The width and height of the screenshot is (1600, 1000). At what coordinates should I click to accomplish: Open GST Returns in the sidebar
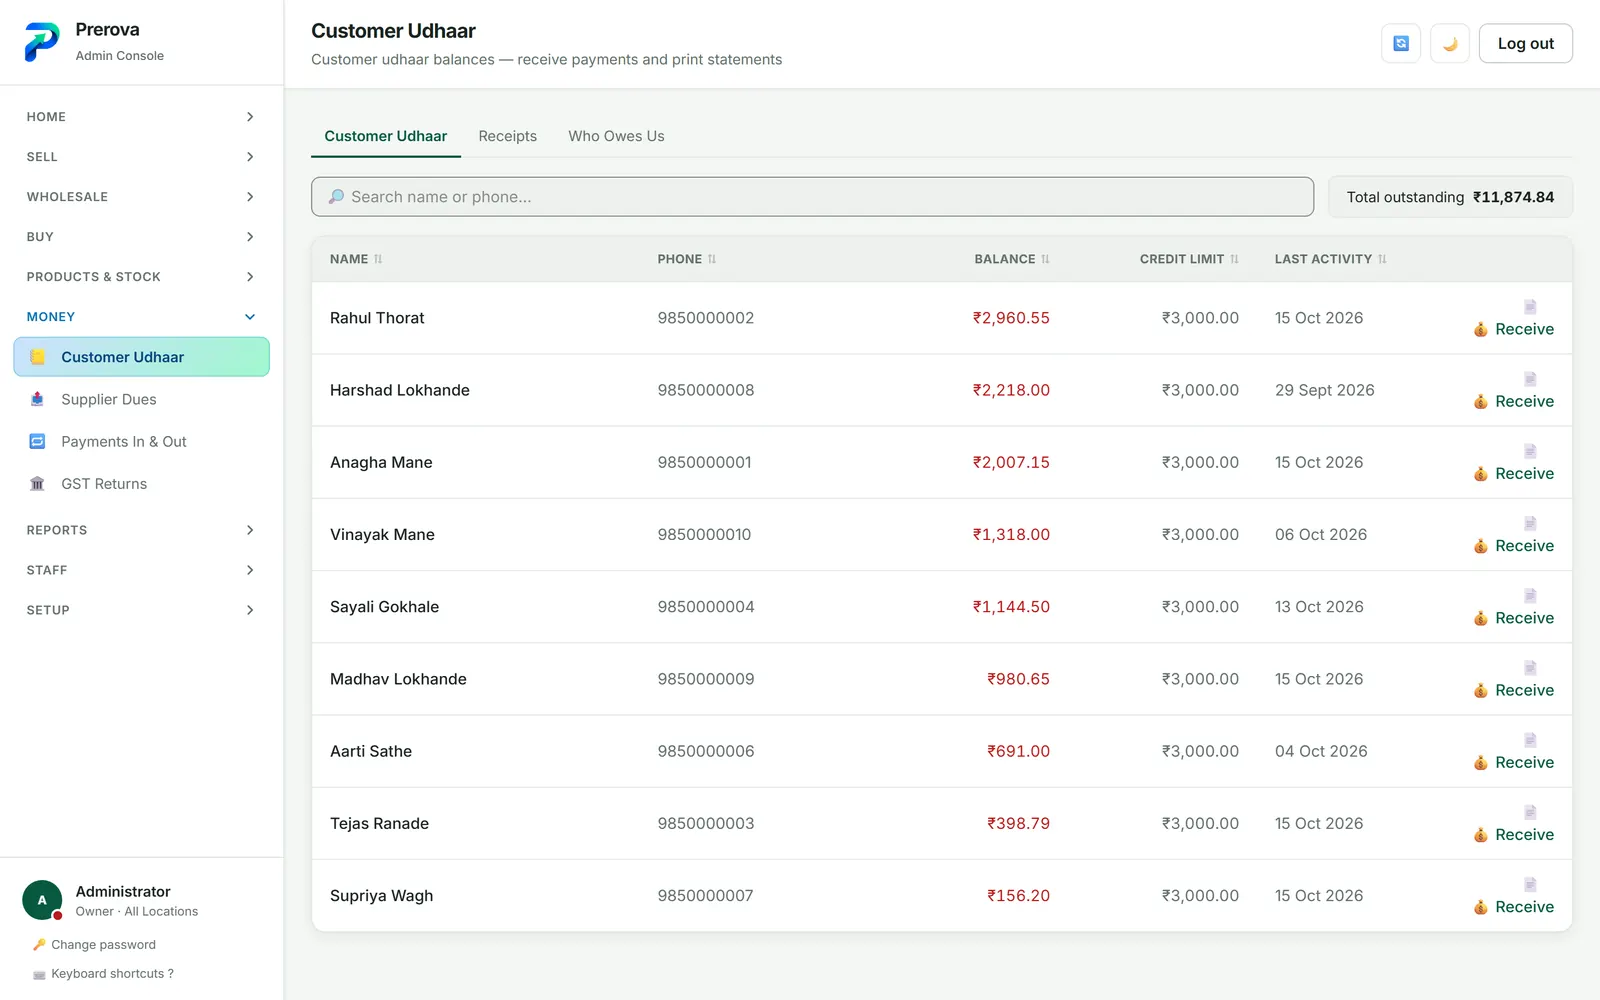(x=141, y=484)
